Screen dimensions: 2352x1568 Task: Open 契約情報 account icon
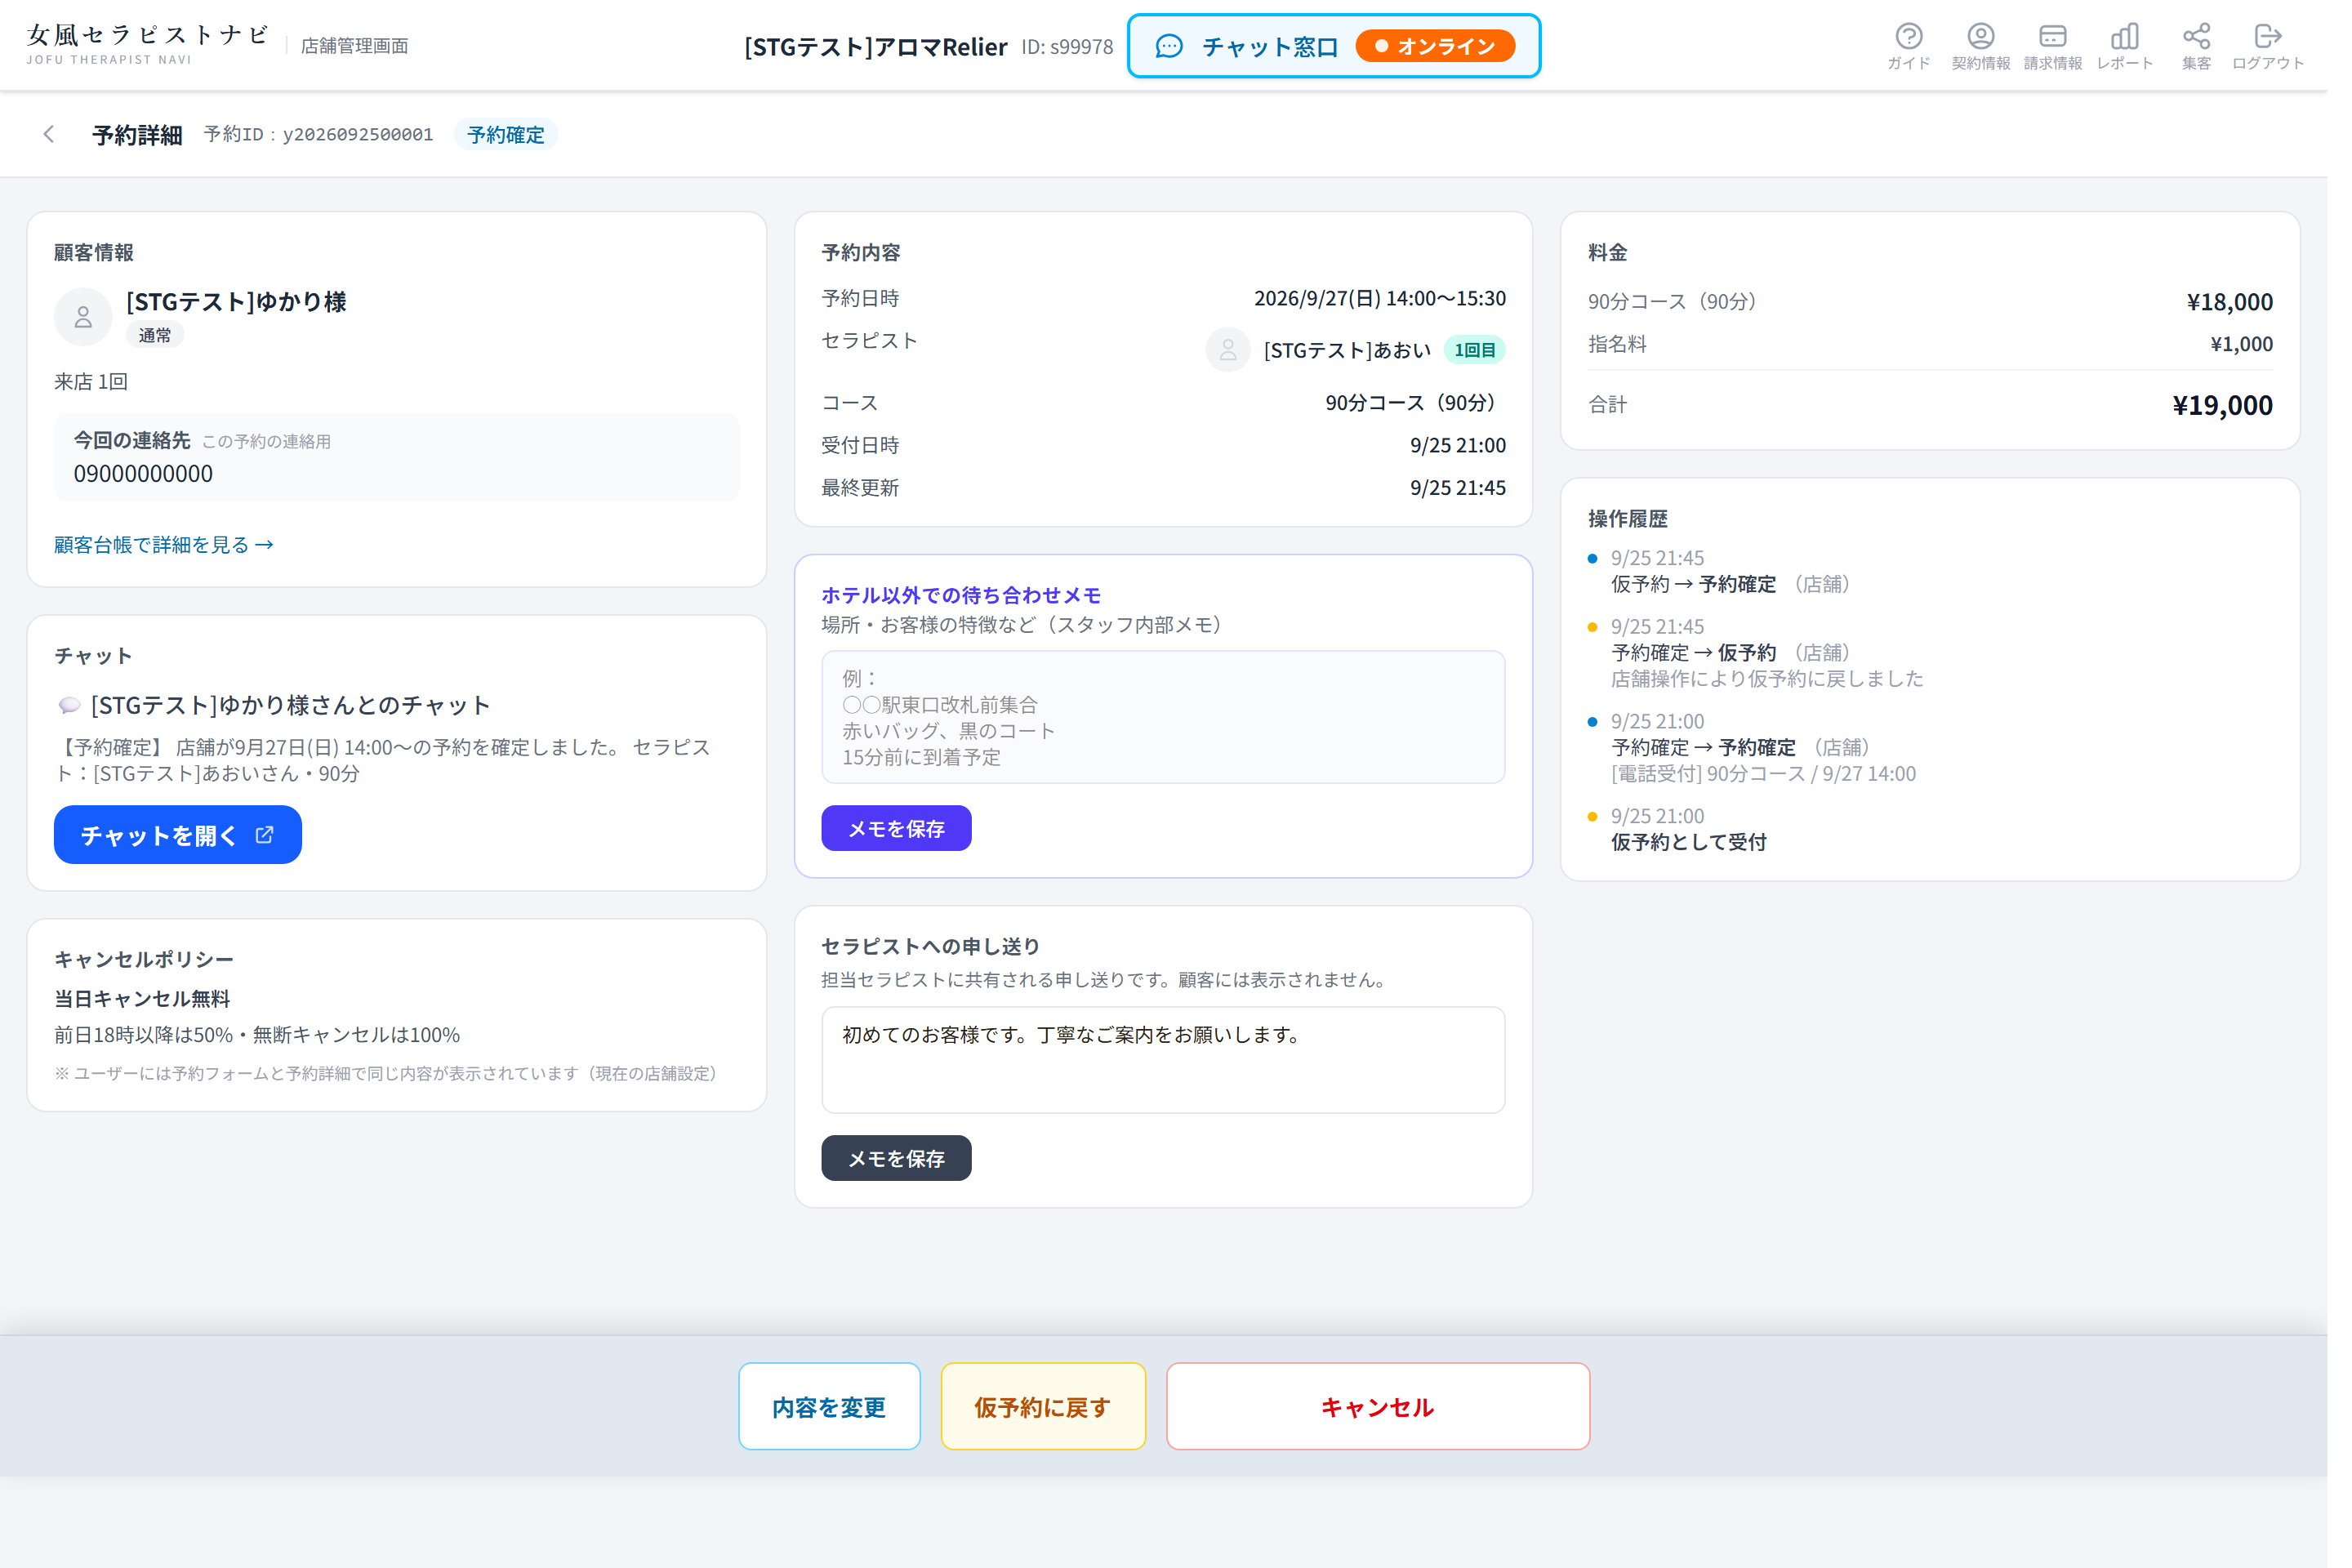(2001, 46)
